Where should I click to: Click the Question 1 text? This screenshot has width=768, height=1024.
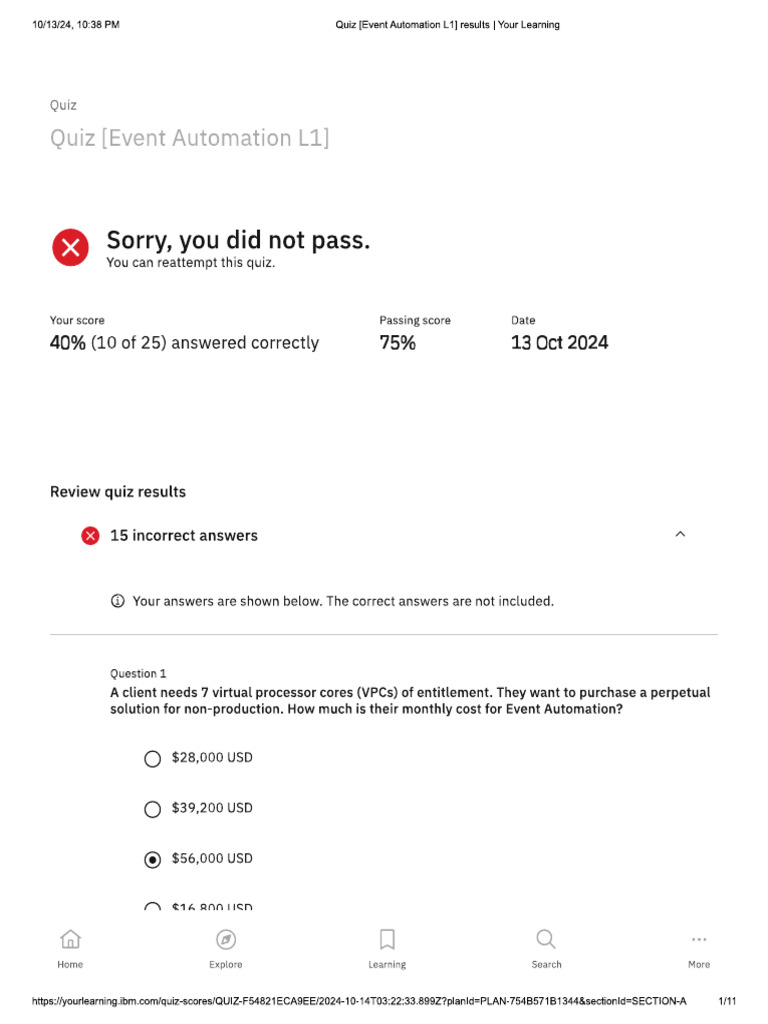138,673
